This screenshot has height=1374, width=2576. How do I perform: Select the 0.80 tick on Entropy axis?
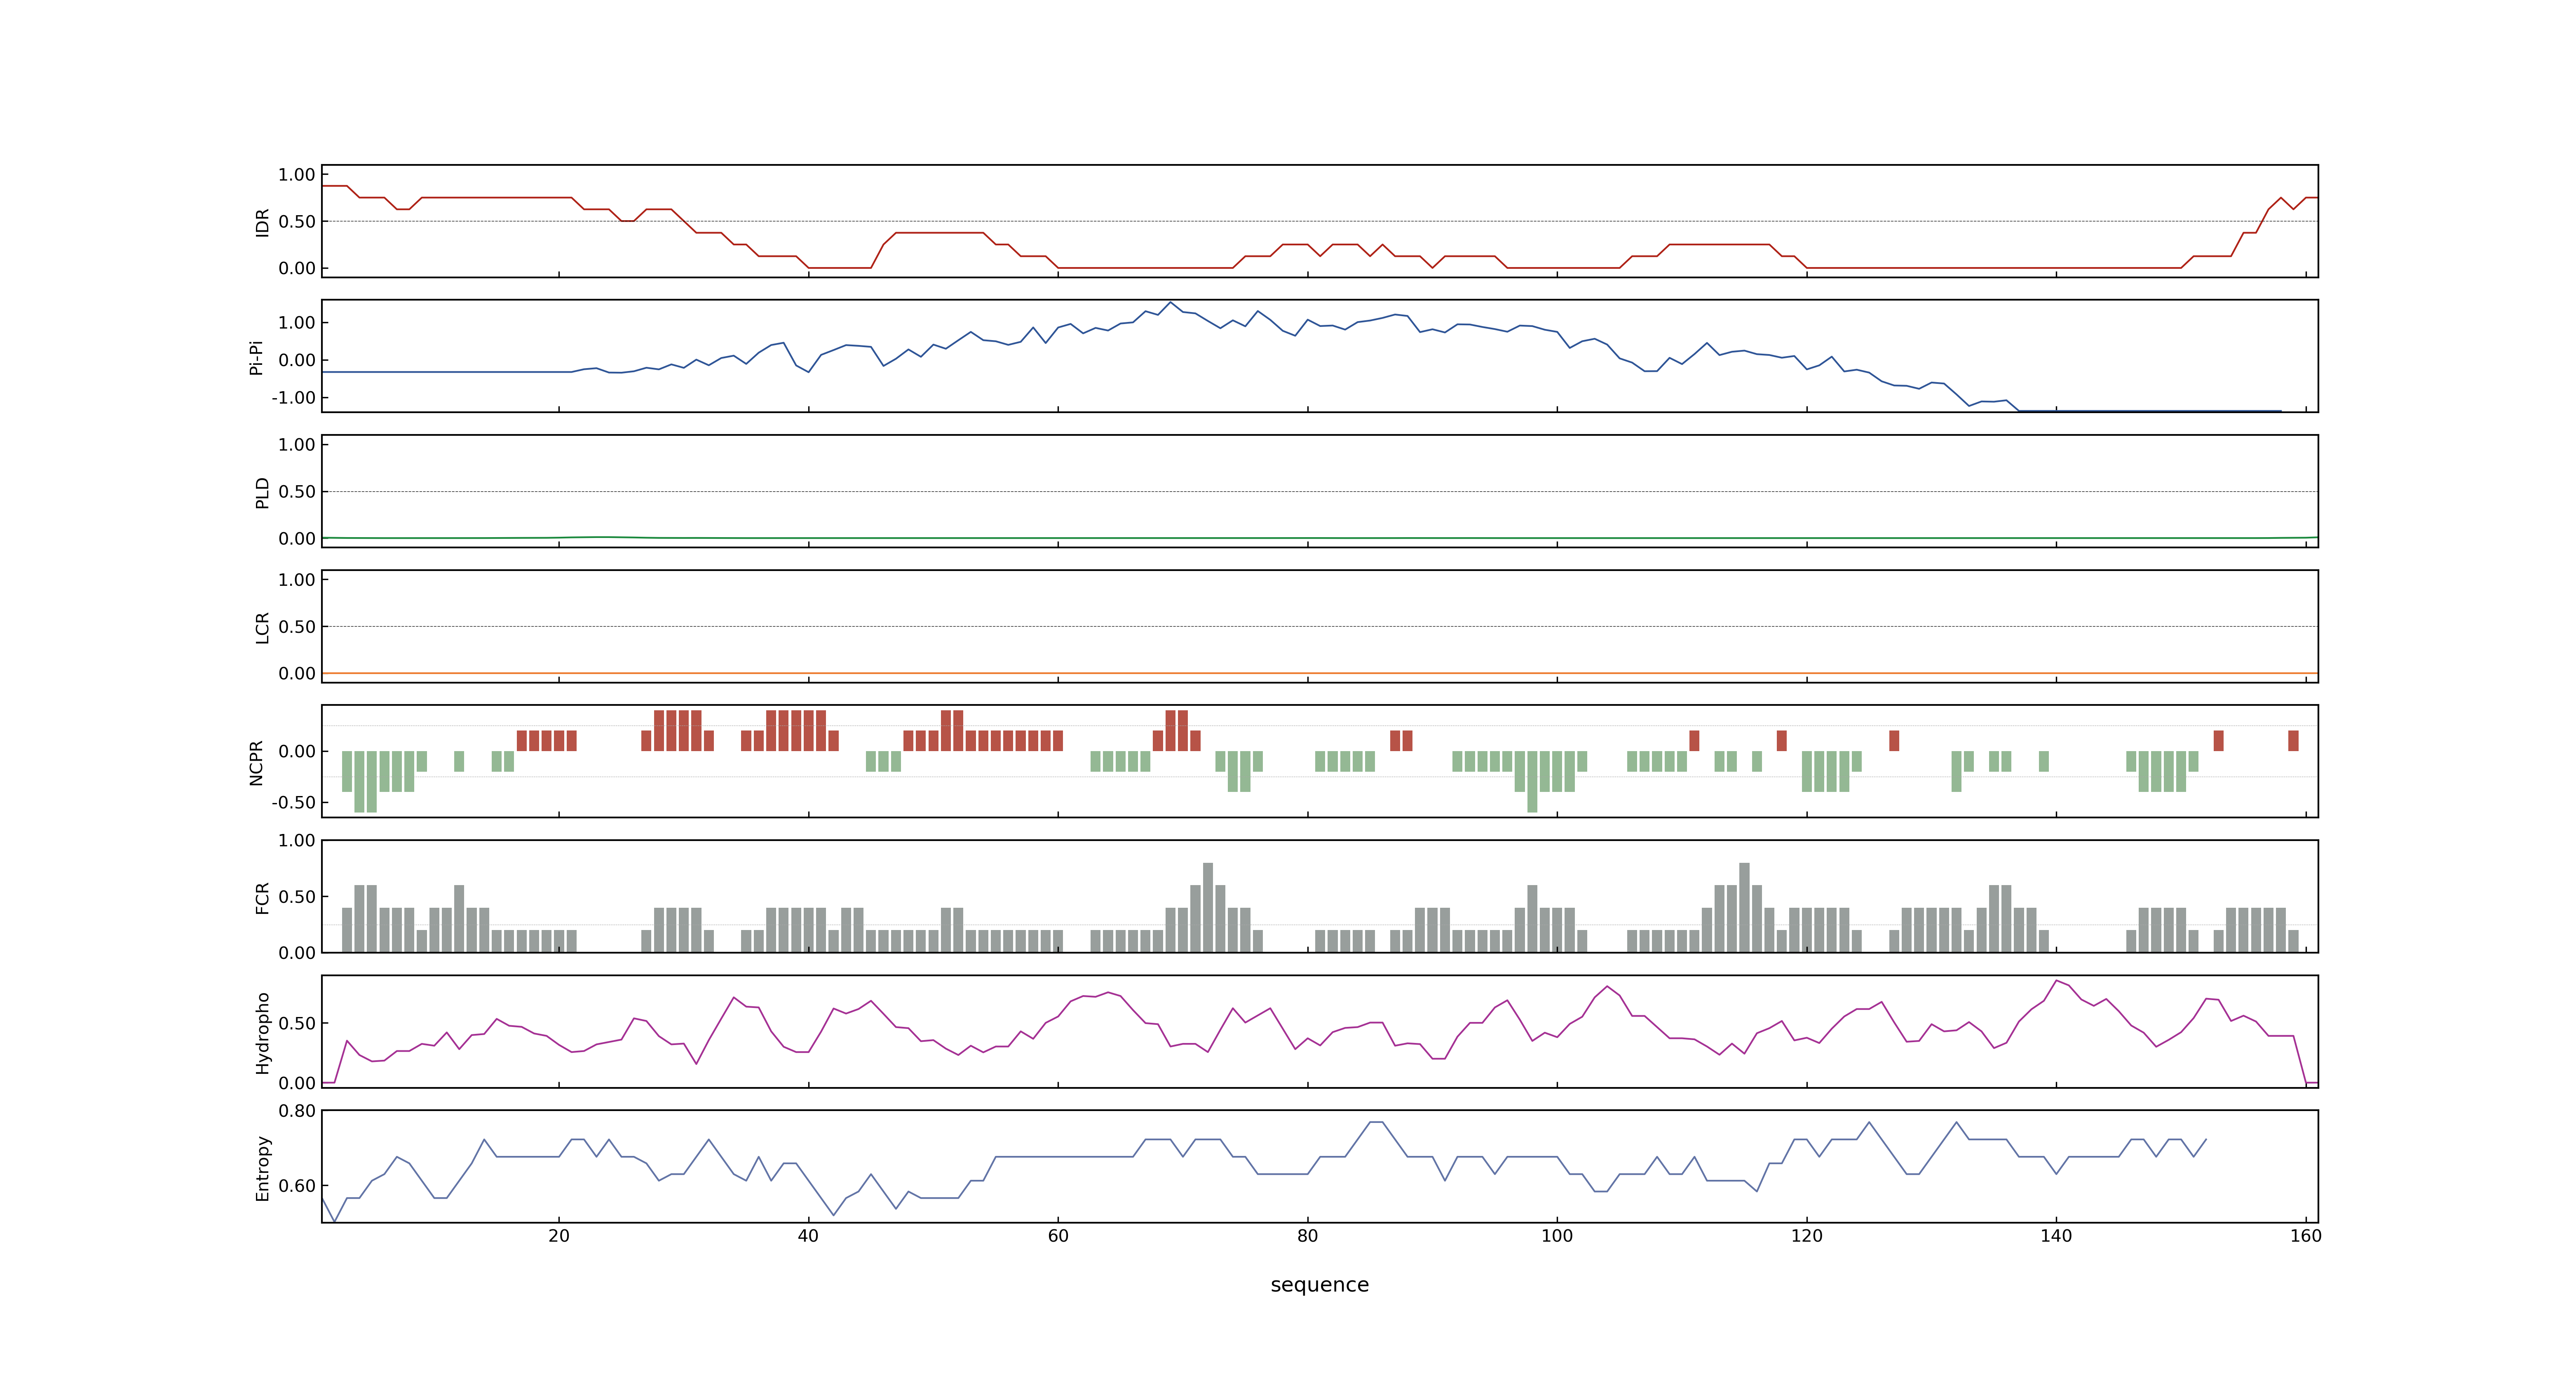[297, 1110]
